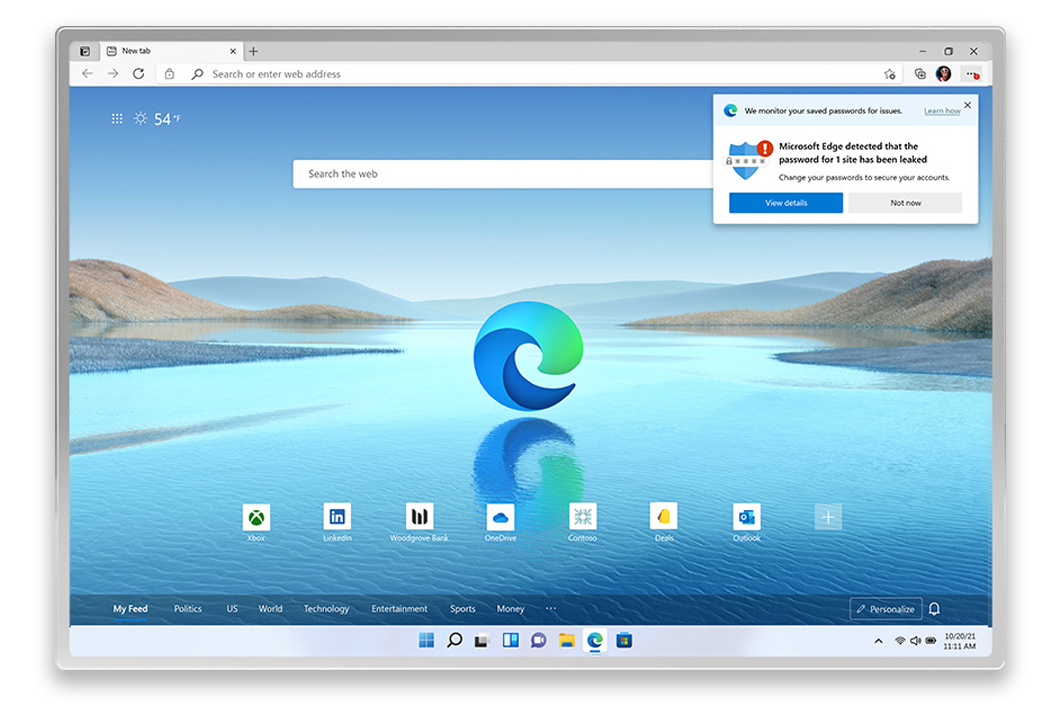Image resolution: width=1064 pixels, height=704 pixels.
Task: Add a new quick link tile
Action: point(828,517)
